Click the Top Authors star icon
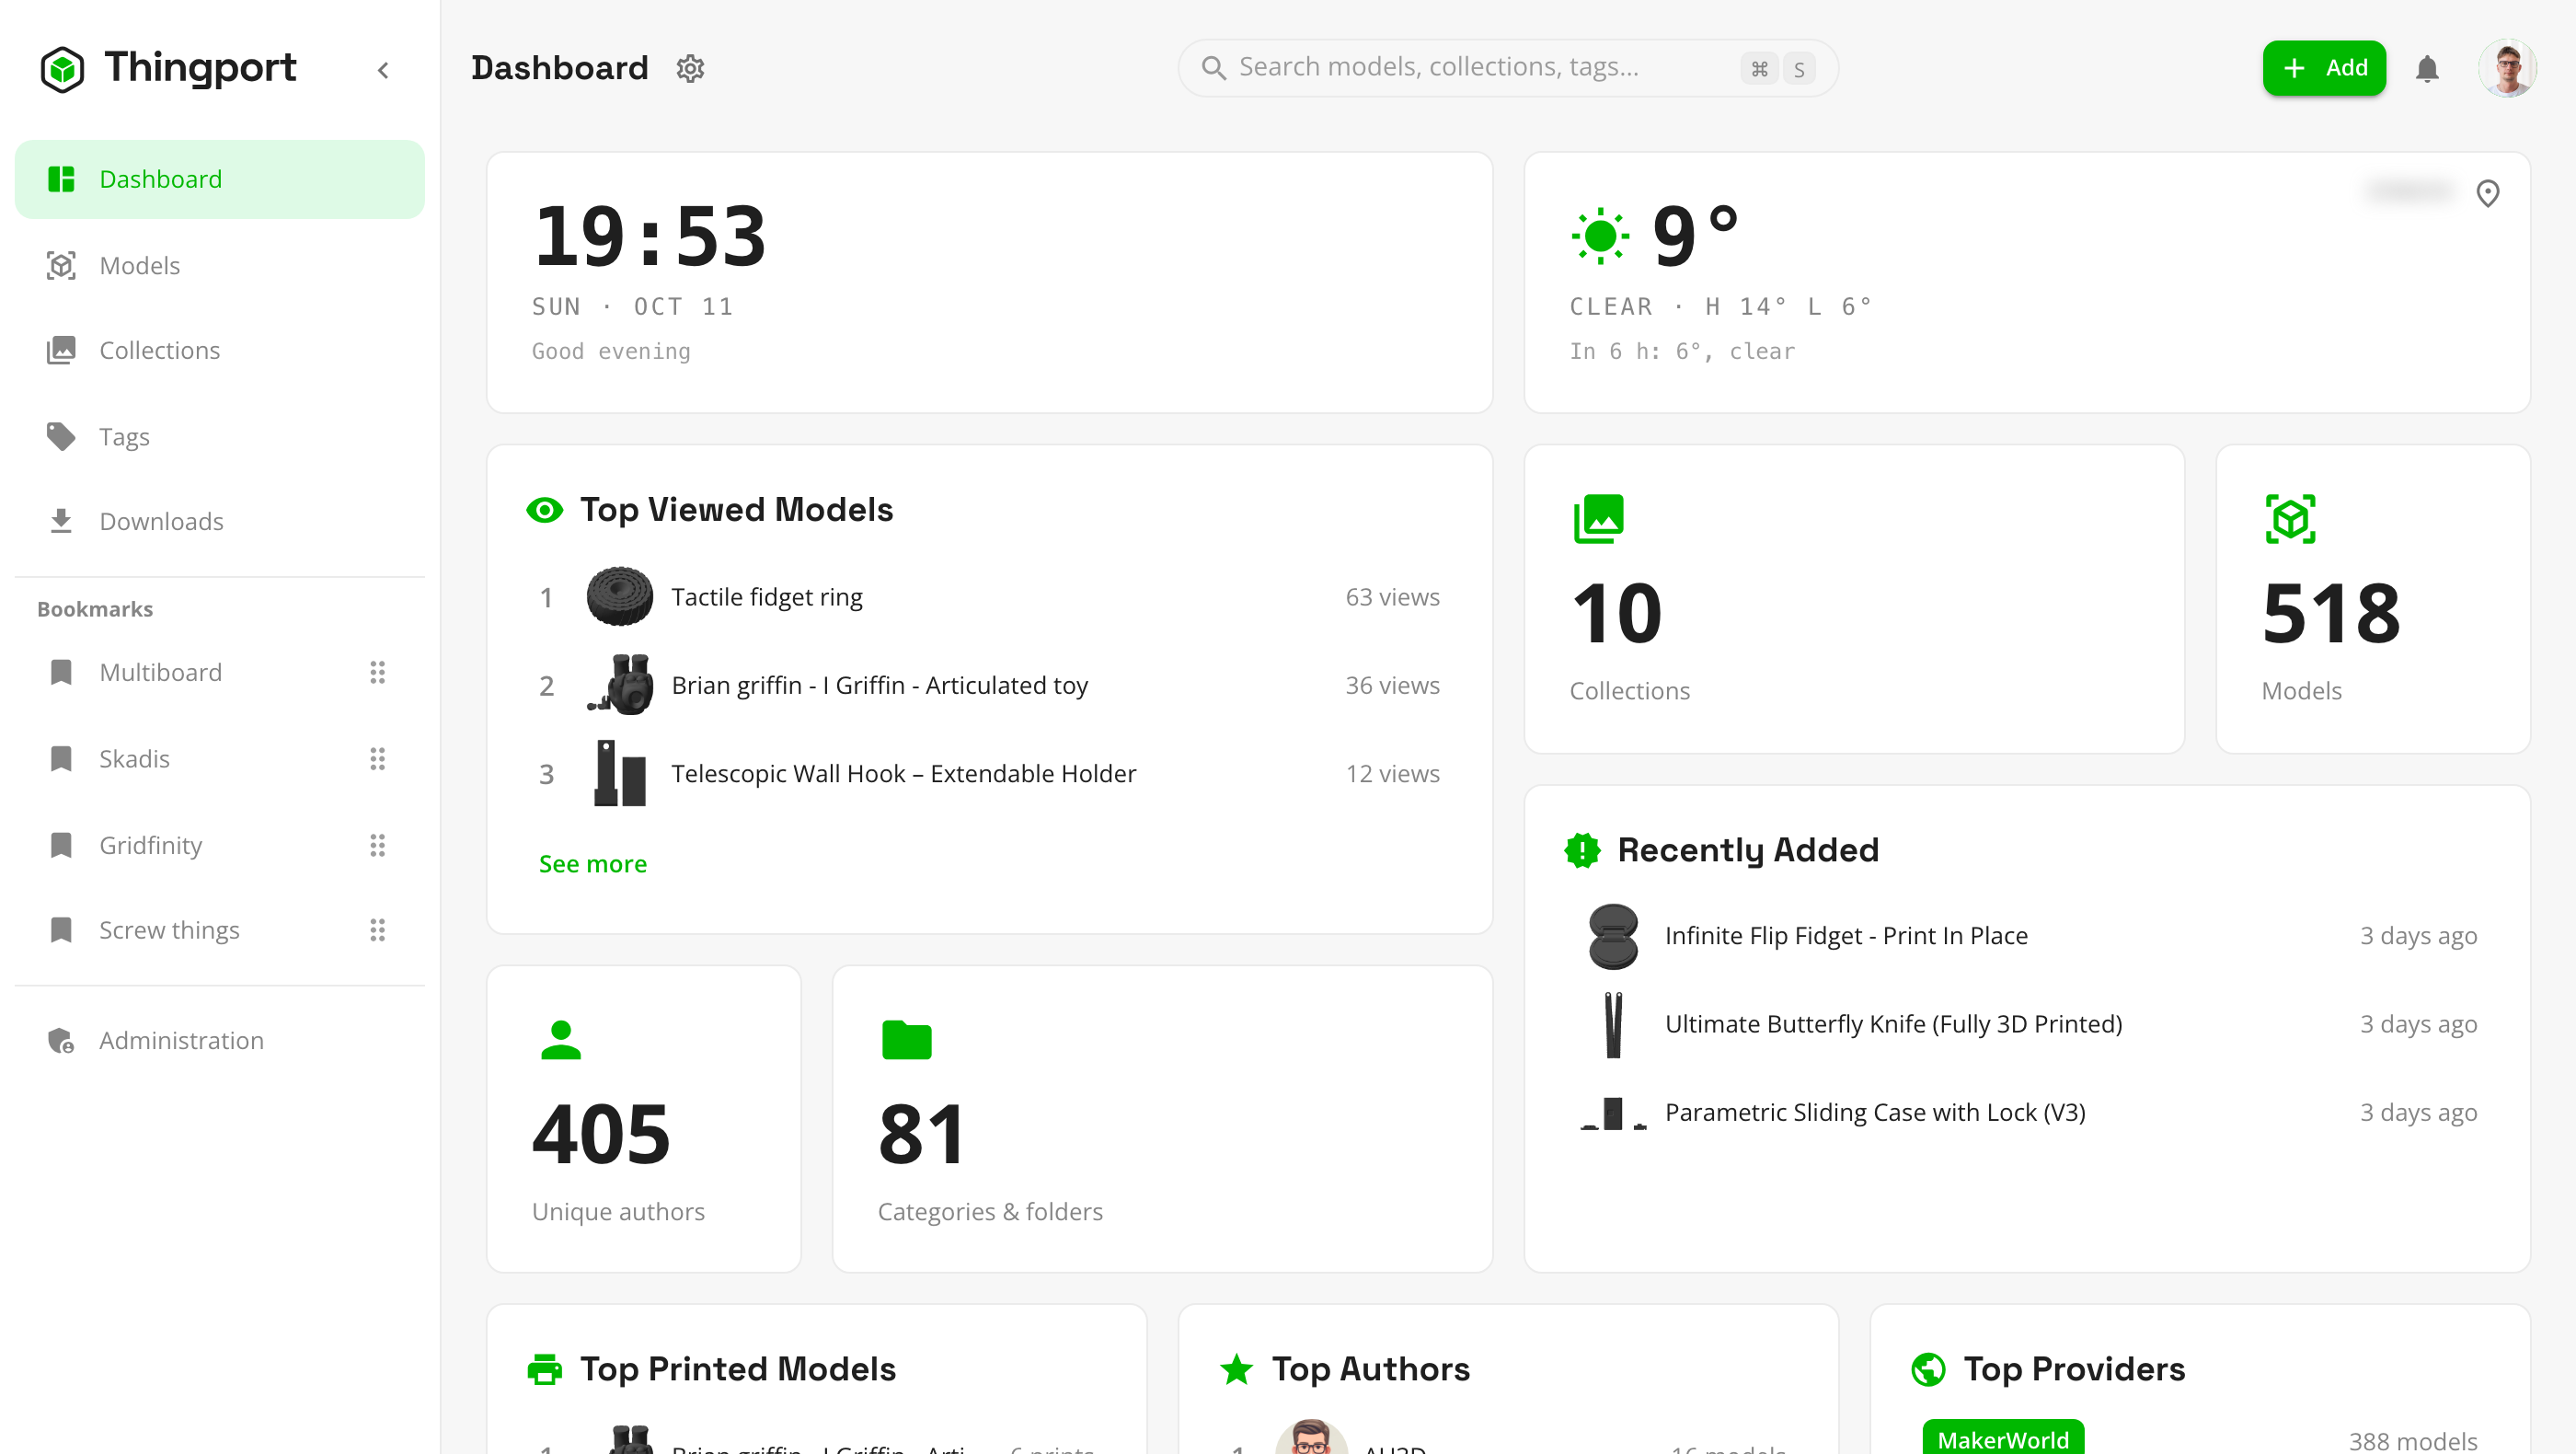Screen dimensions: 2576x1454 [x=1236, y=1368]
